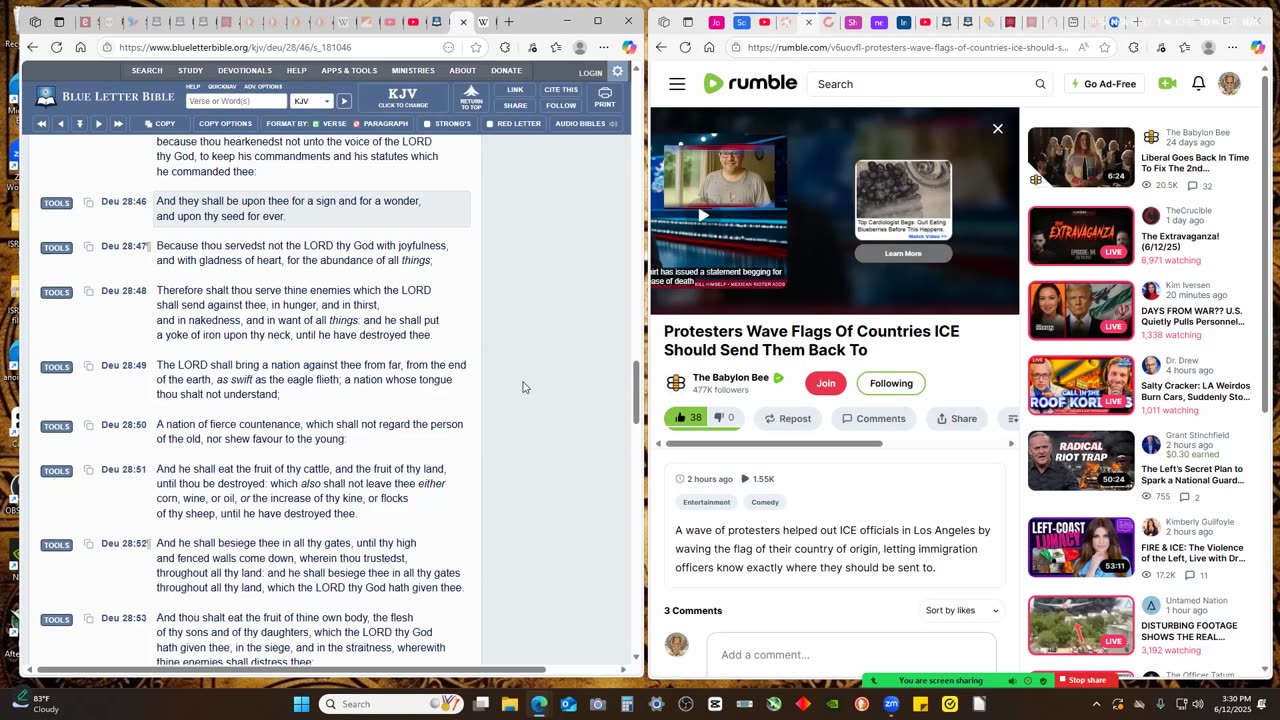Click the Windows Start button
This screenshot has height=720, width=1280.
(x=301, y=704)
